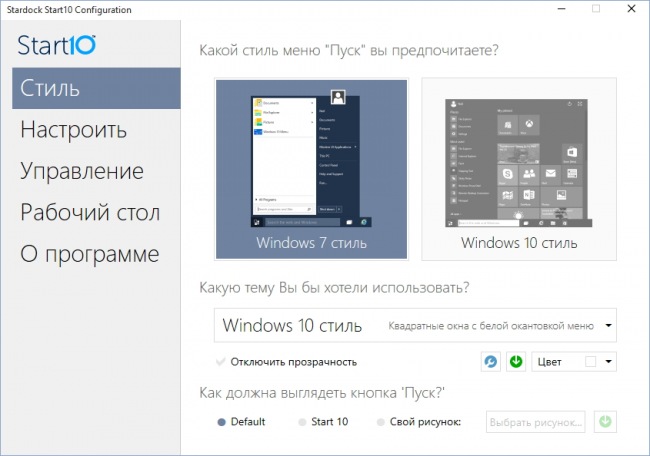
Task: Choose the Windows 7 стиль thumbnail
Action: (x=311, y=169)
